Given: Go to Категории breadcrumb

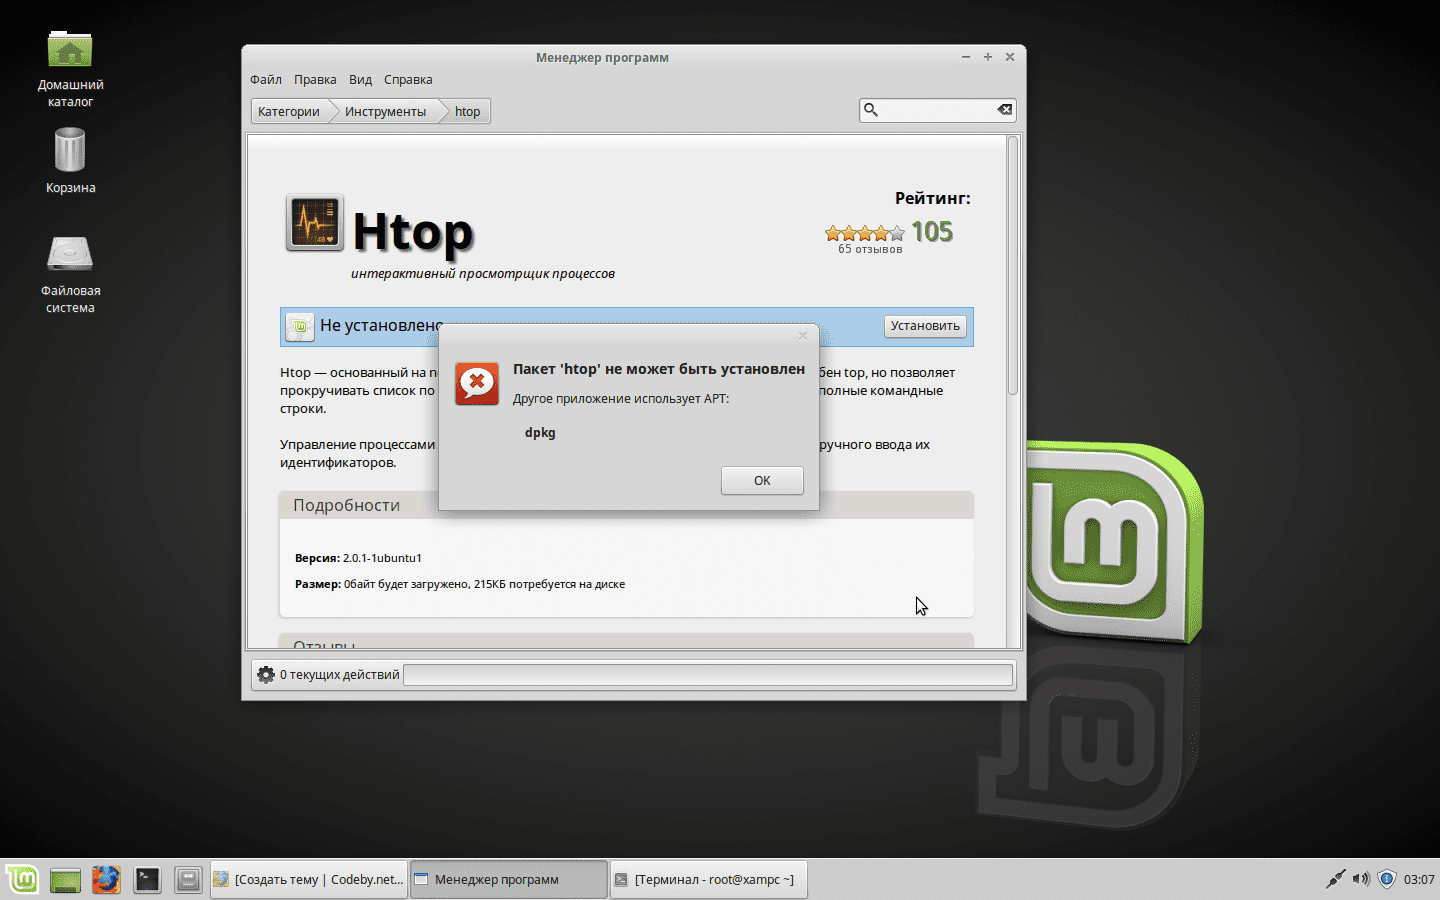Looking at the screenshot, I should (x=288, y=112).
